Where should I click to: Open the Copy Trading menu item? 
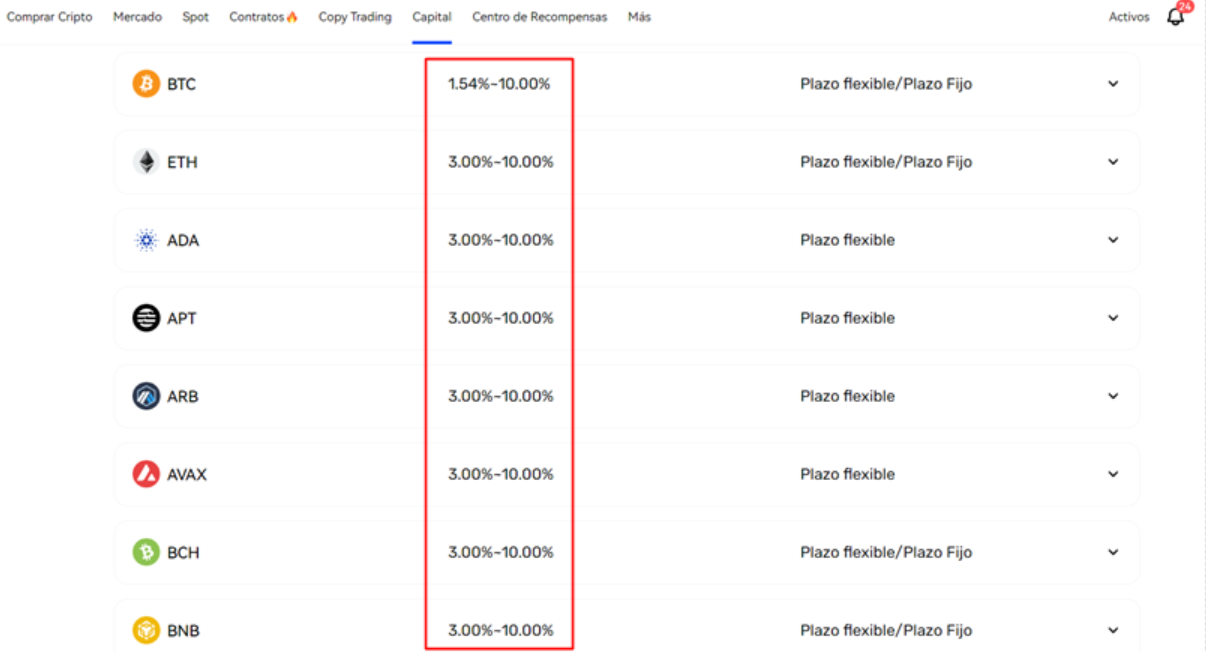355,17
